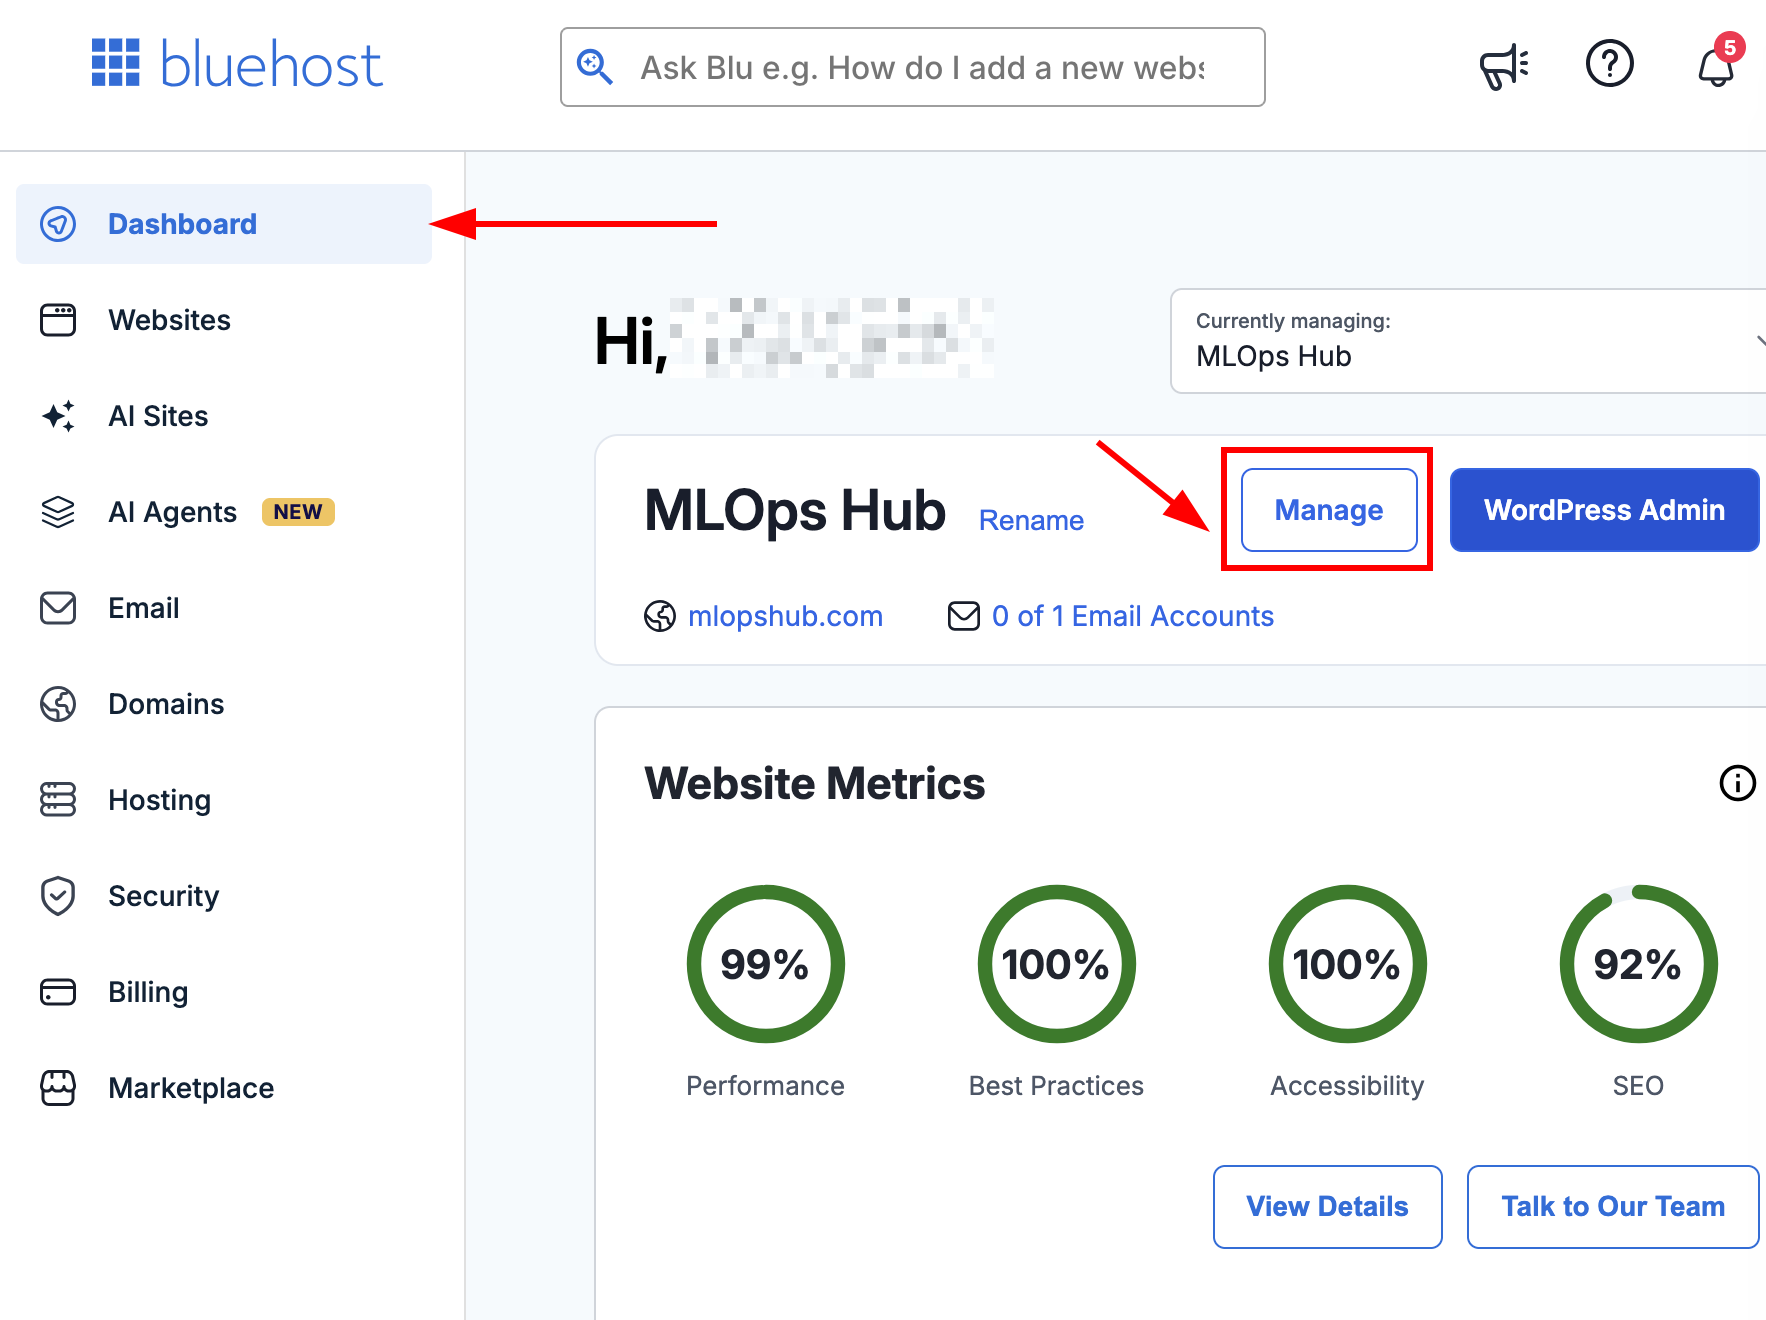Open Hosting in the sidebar
Screen dimensions: 1766x1320
tap(224, 800)
